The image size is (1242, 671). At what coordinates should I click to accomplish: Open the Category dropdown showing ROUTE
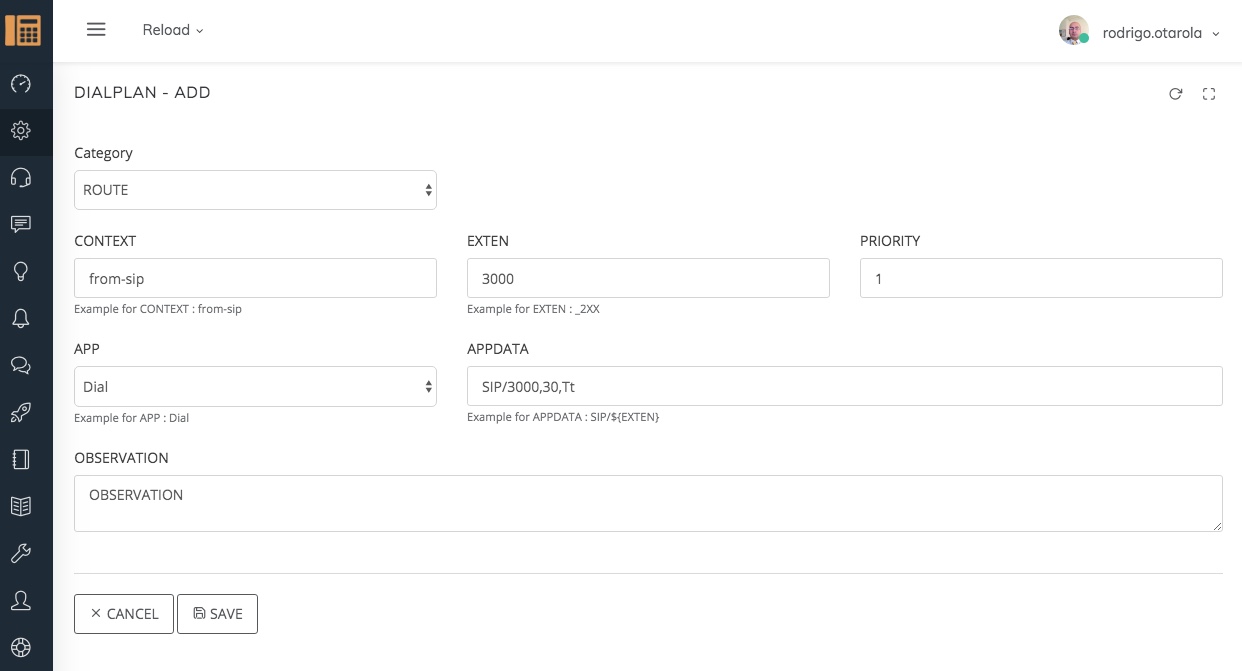pyautogui.click(x=255, y=190)
